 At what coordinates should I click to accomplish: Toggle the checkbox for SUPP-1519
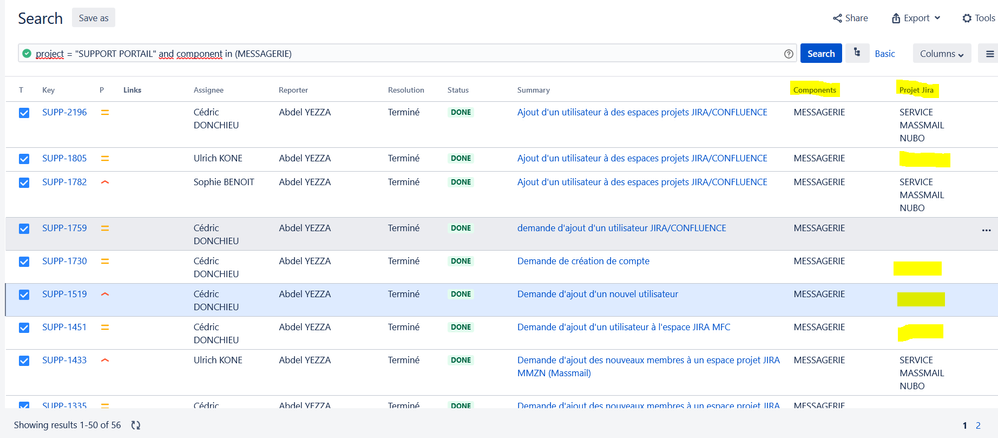click(x=24, y=295)
